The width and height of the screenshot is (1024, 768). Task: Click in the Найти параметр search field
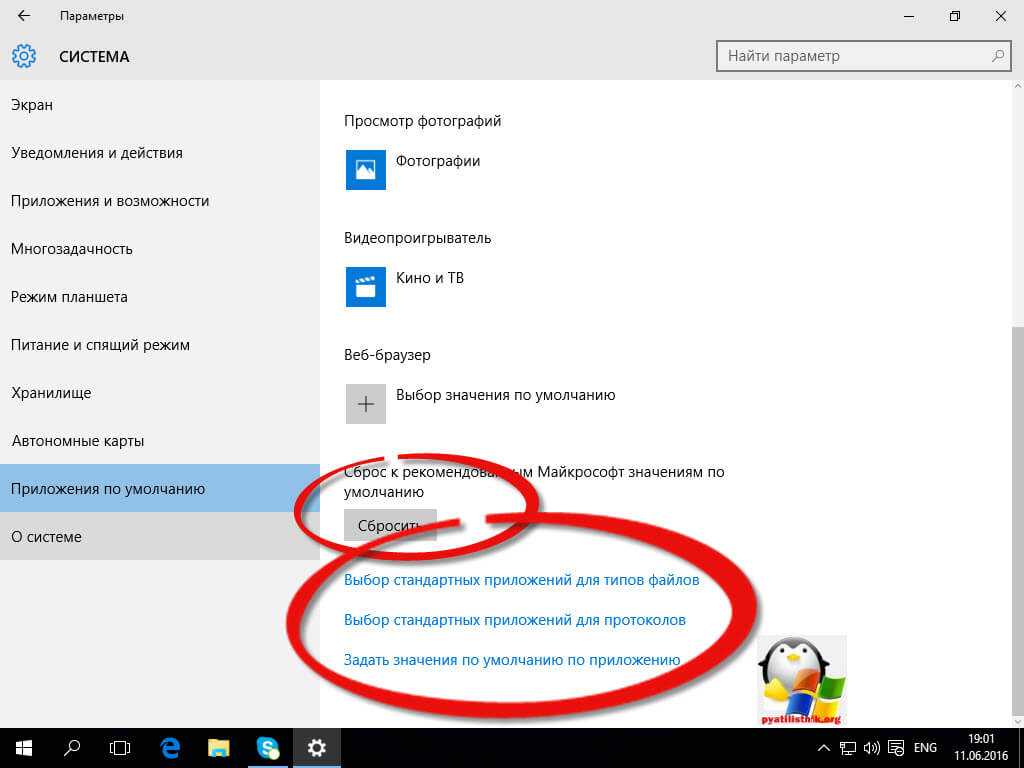click(855, 56)
